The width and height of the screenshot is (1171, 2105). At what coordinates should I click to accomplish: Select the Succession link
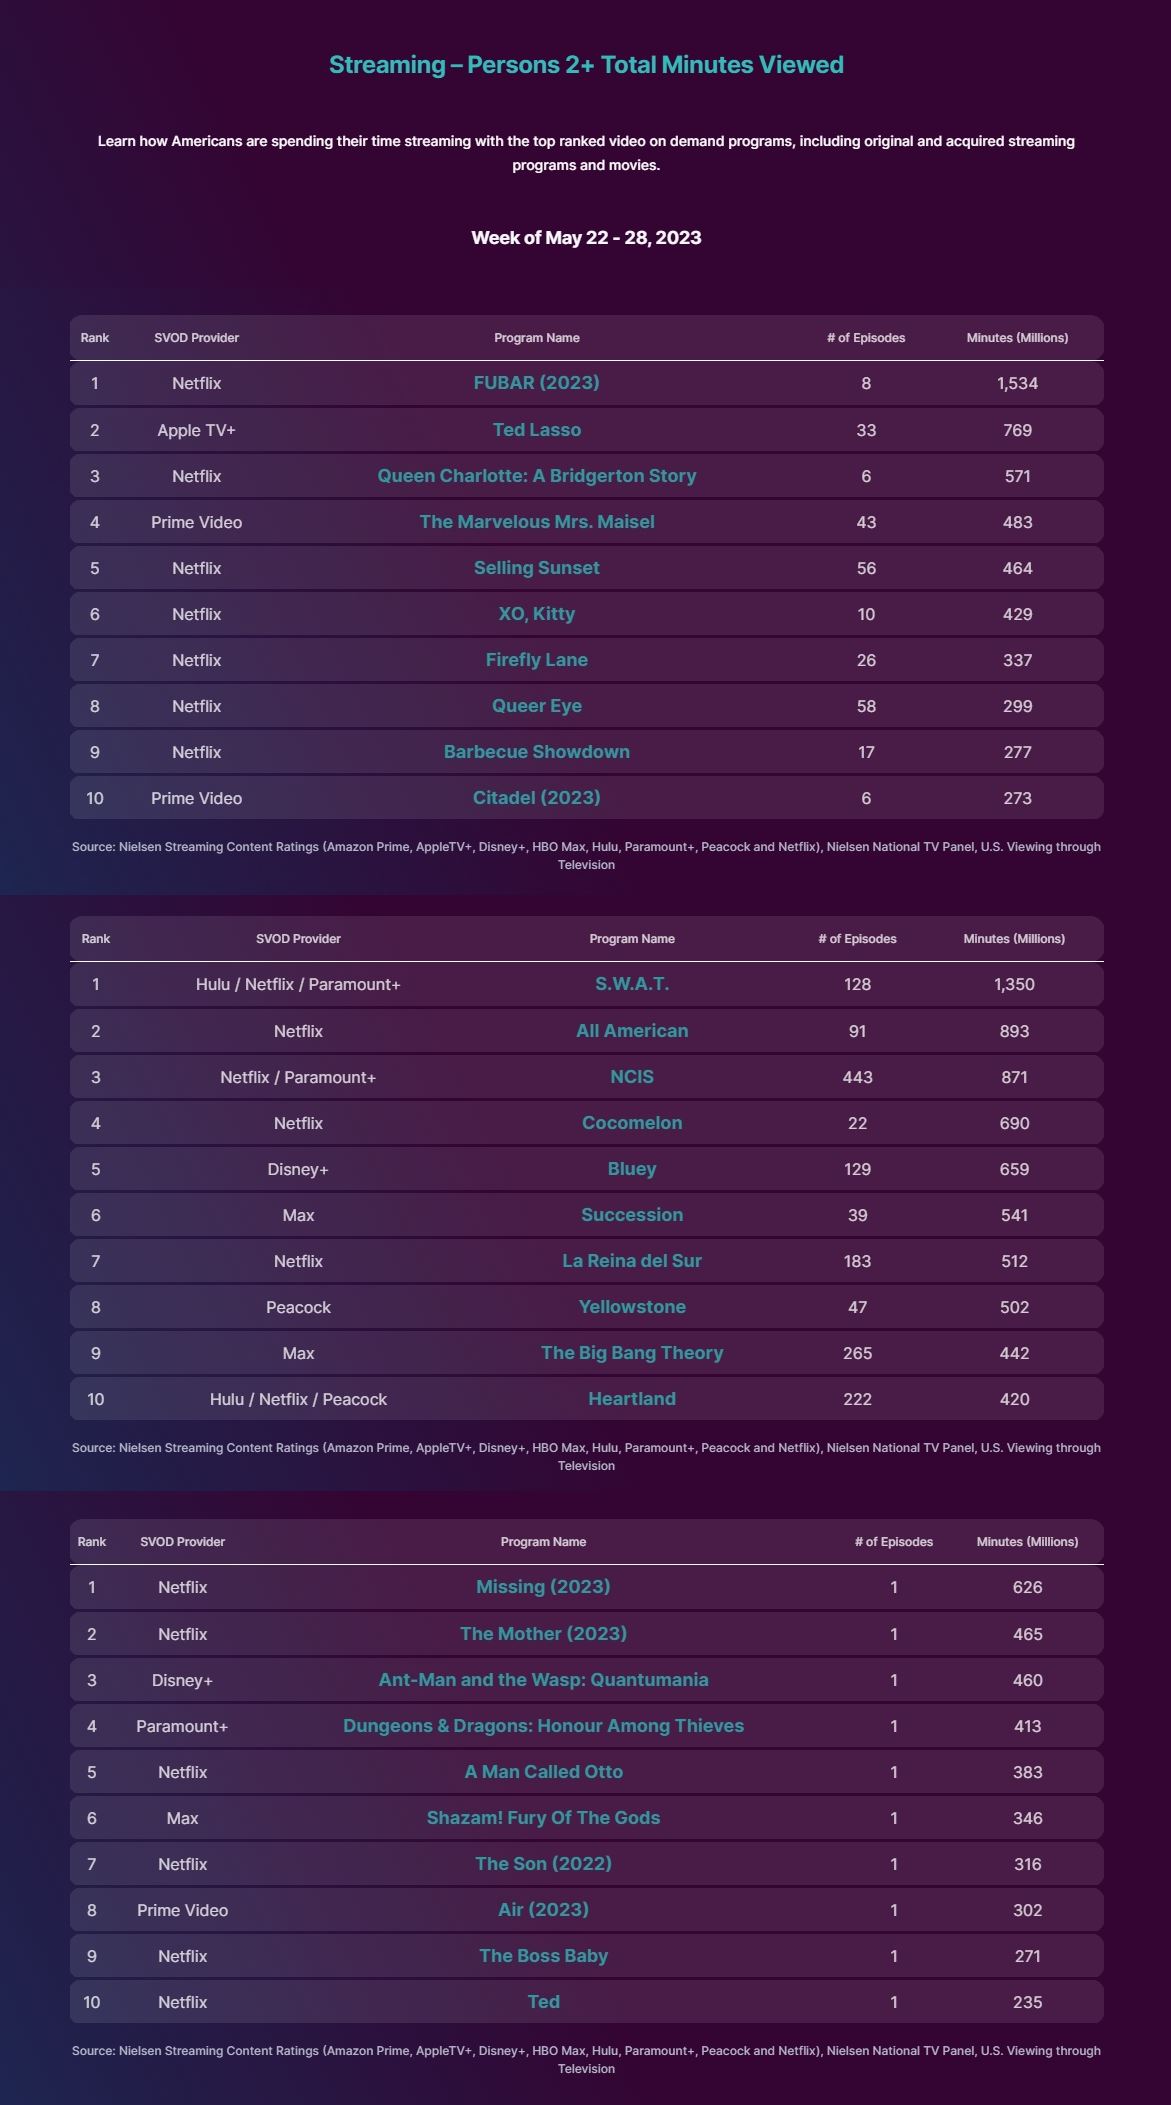click(x=632, y=1215)
